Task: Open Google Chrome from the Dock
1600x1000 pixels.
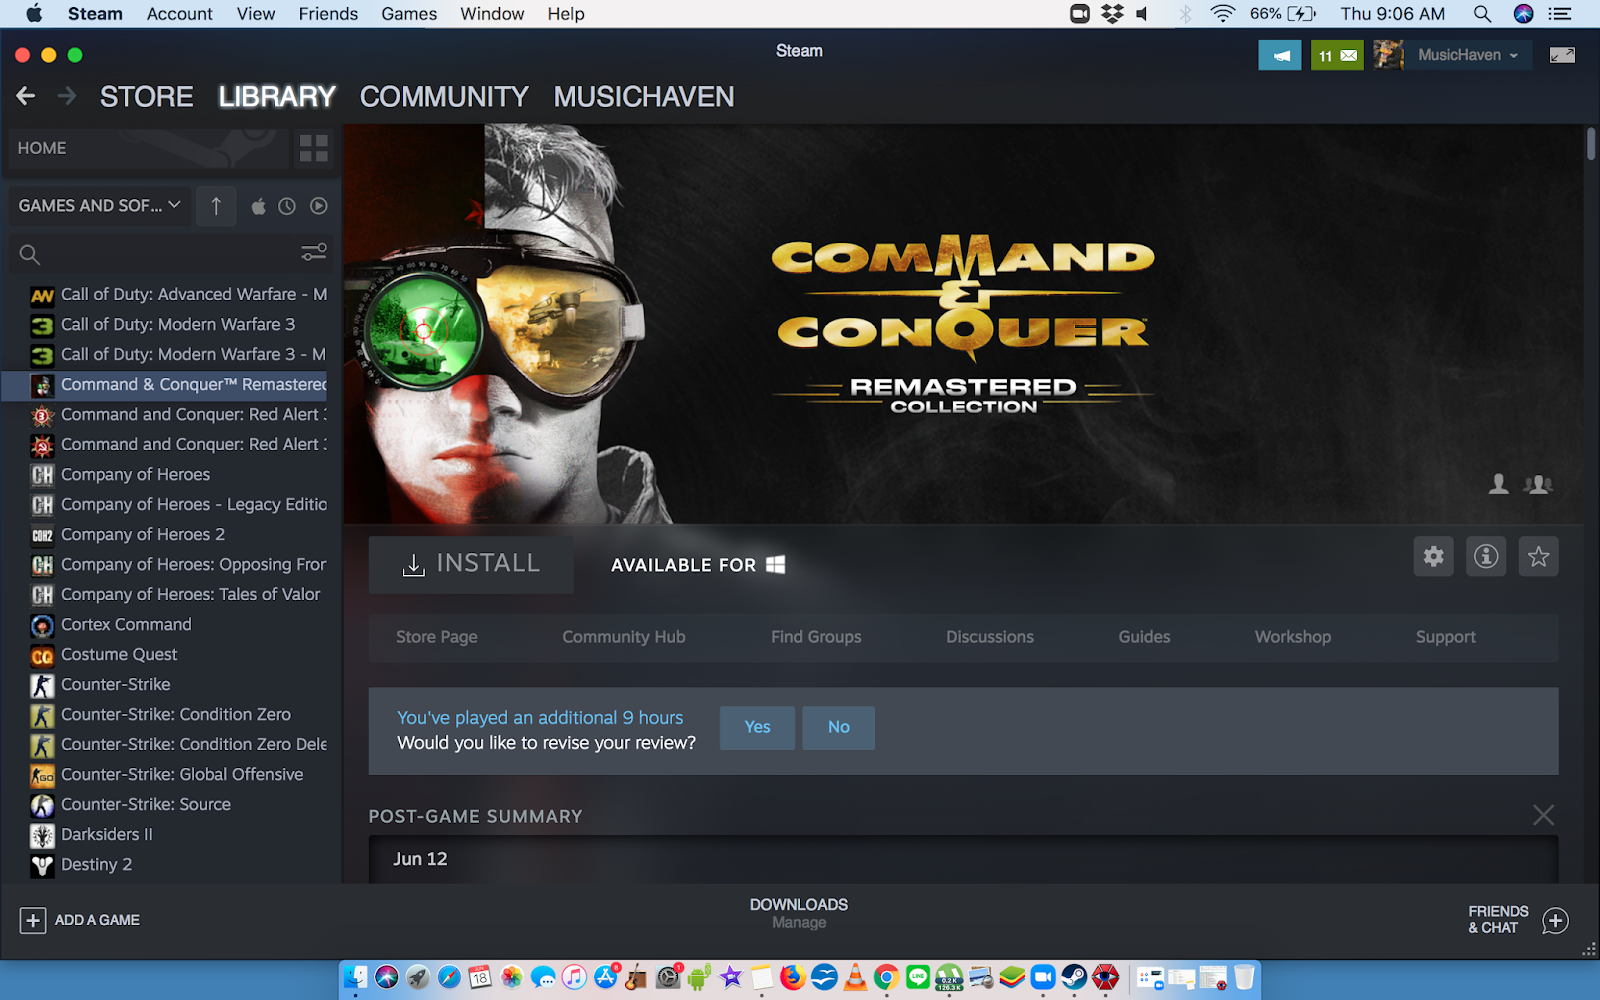Action: 886,977
